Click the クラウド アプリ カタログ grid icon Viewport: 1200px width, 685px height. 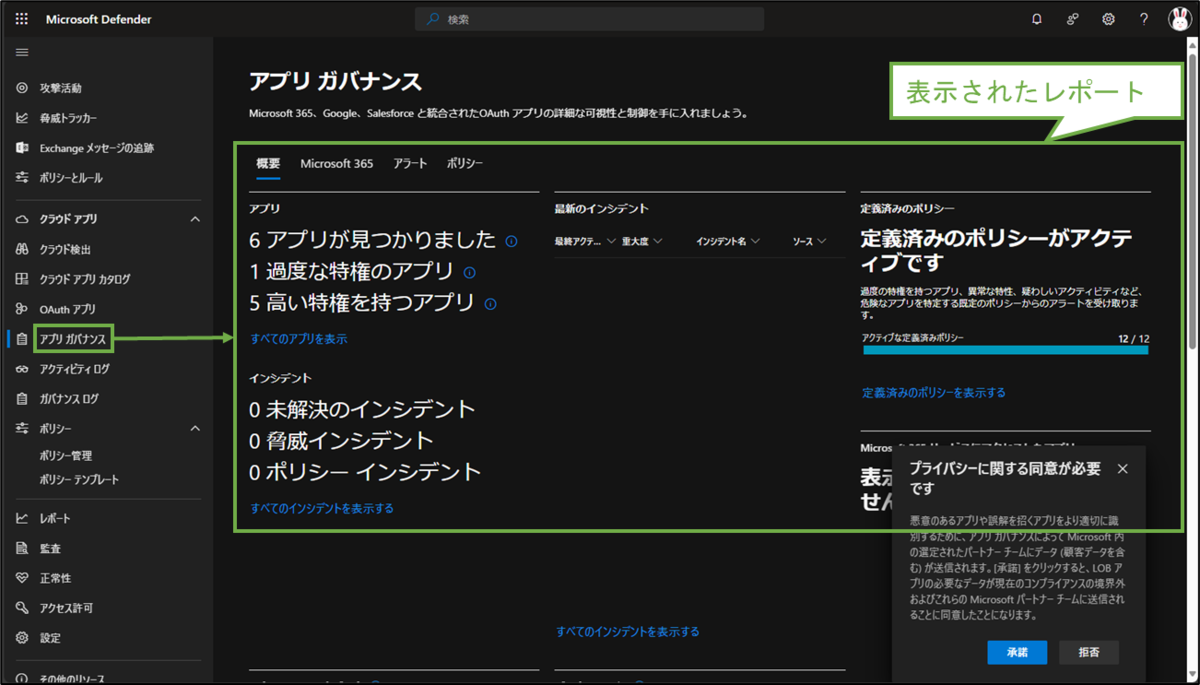click(x=22, y=279)
